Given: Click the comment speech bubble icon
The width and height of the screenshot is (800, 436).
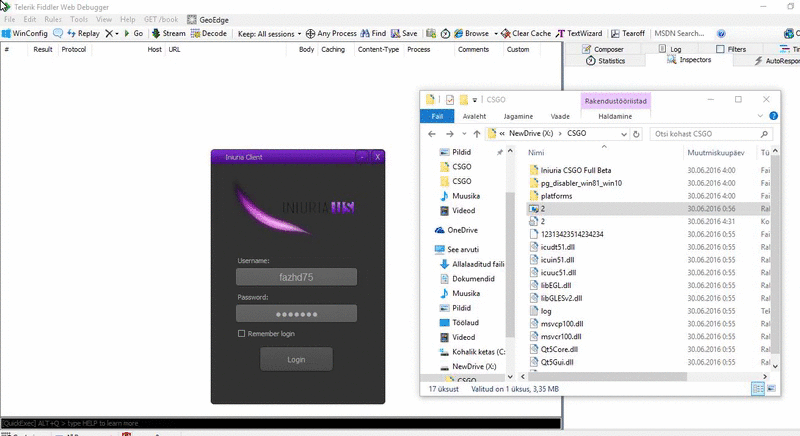Looking at the screenshot, I should pyautogui.click(x=58, y=33).
